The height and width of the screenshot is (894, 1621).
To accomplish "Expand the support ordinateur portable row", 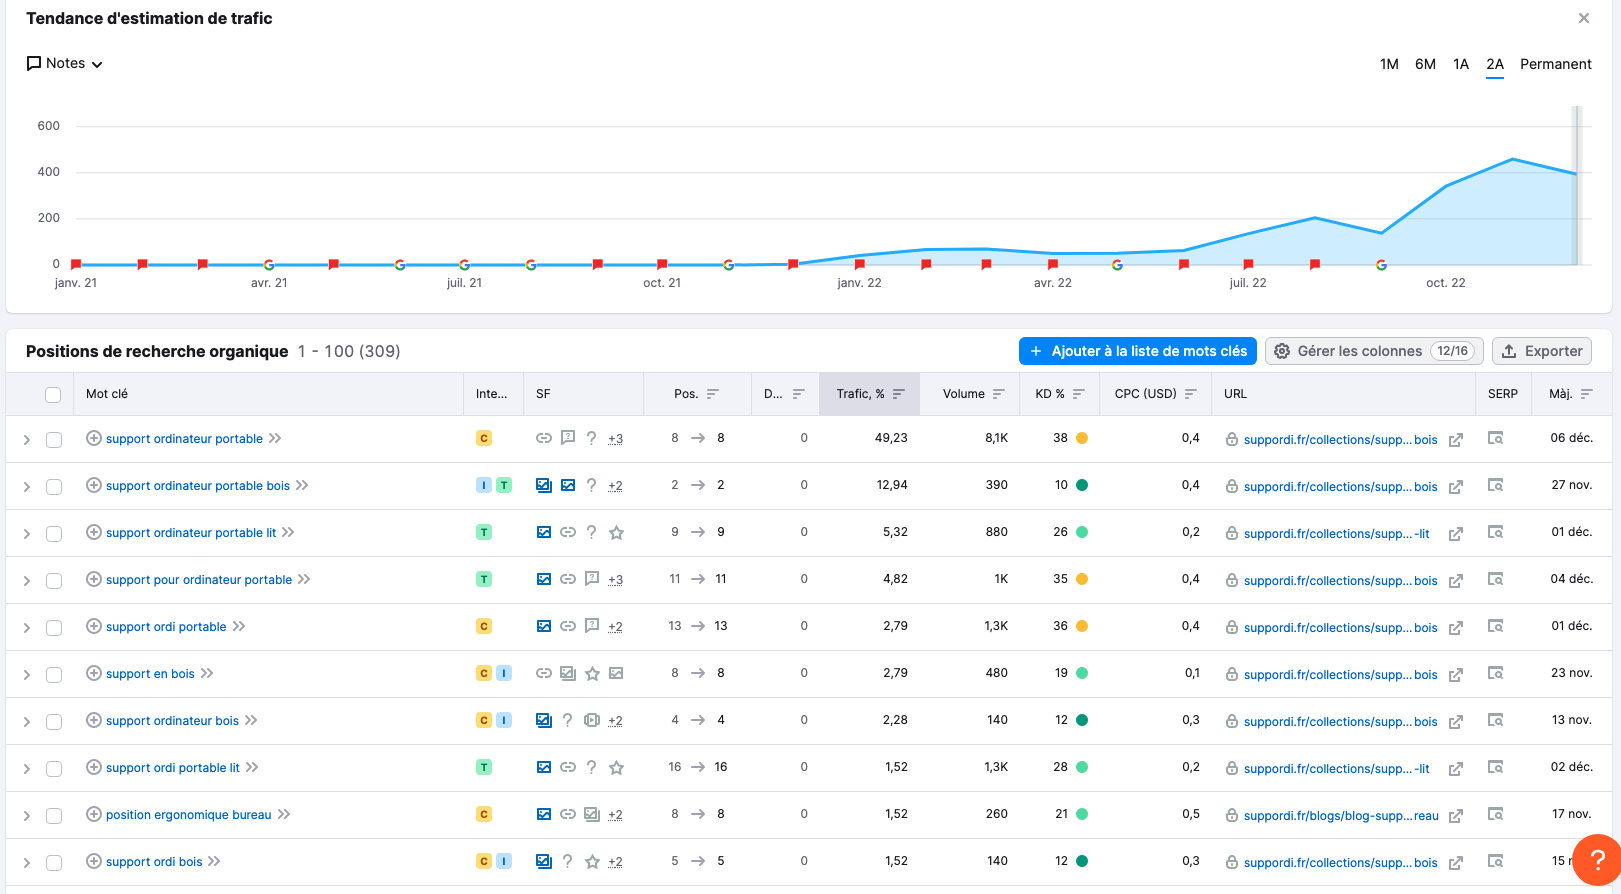I will pos(27,440).
